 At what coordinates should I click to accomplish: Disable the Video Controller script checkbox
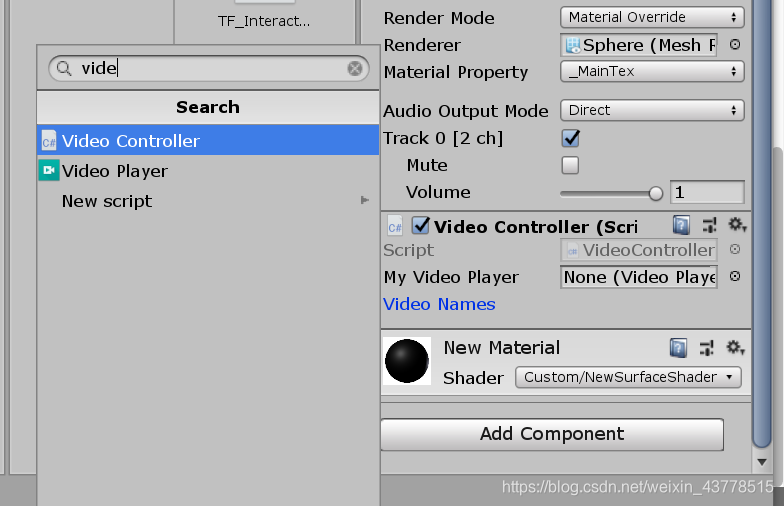pos(421,226)
